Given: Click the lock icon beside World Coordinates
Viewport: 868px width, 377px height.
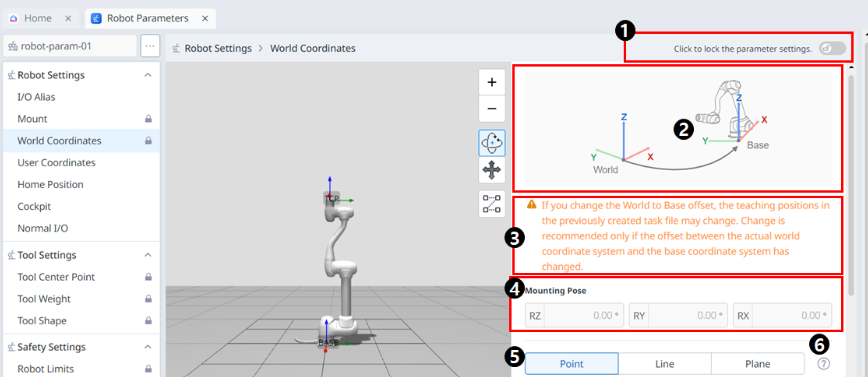Looking at the screenshot, I should [x=148, y=141].
